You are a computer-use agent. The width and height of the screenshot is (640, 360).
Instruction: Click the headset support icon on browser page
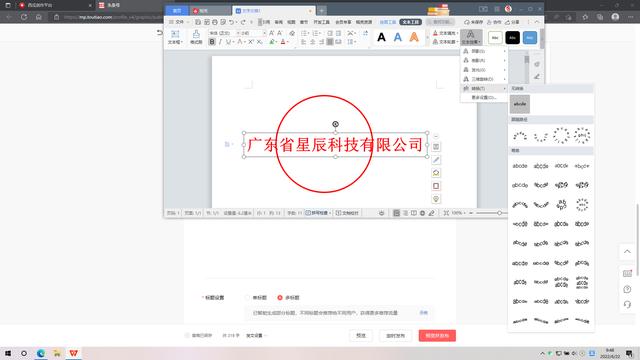[x=627, y=304]
